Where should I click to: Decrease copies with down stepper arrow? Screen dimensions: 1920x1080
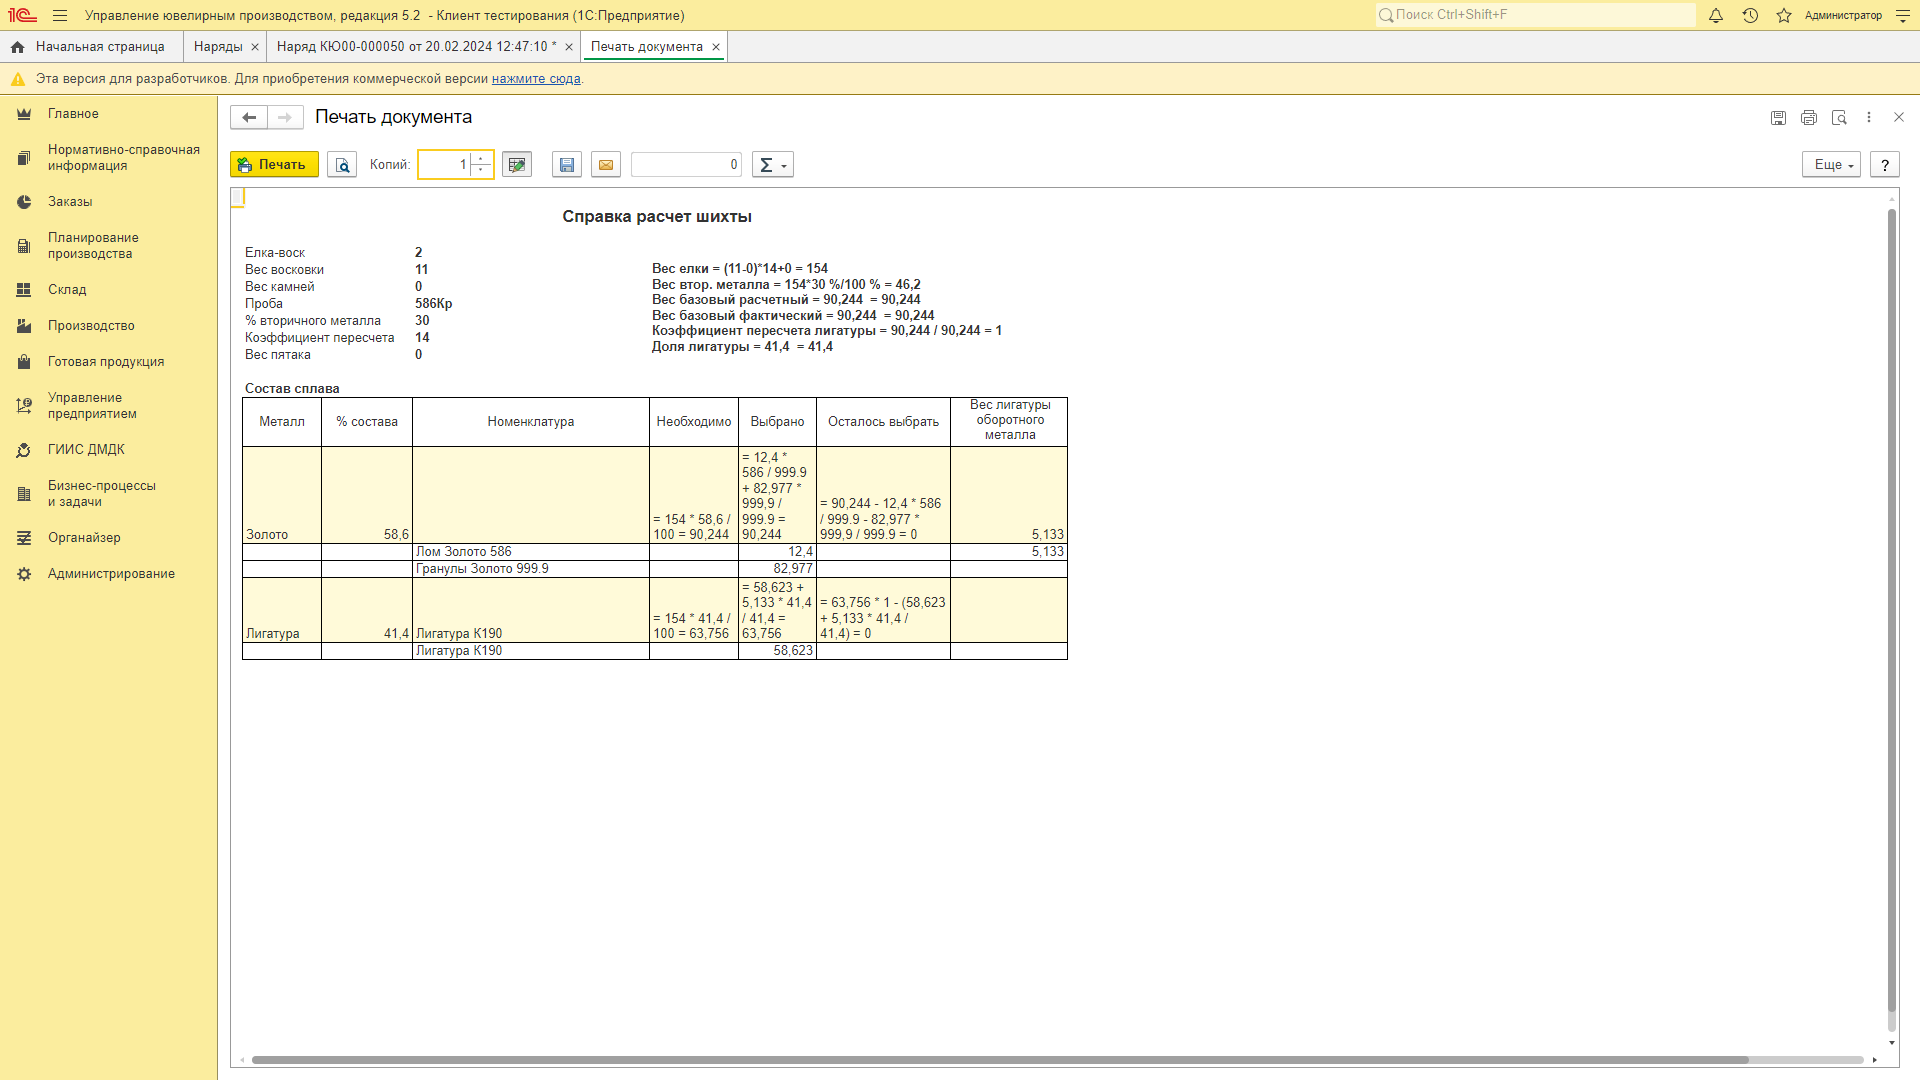[x=482, y=171]
